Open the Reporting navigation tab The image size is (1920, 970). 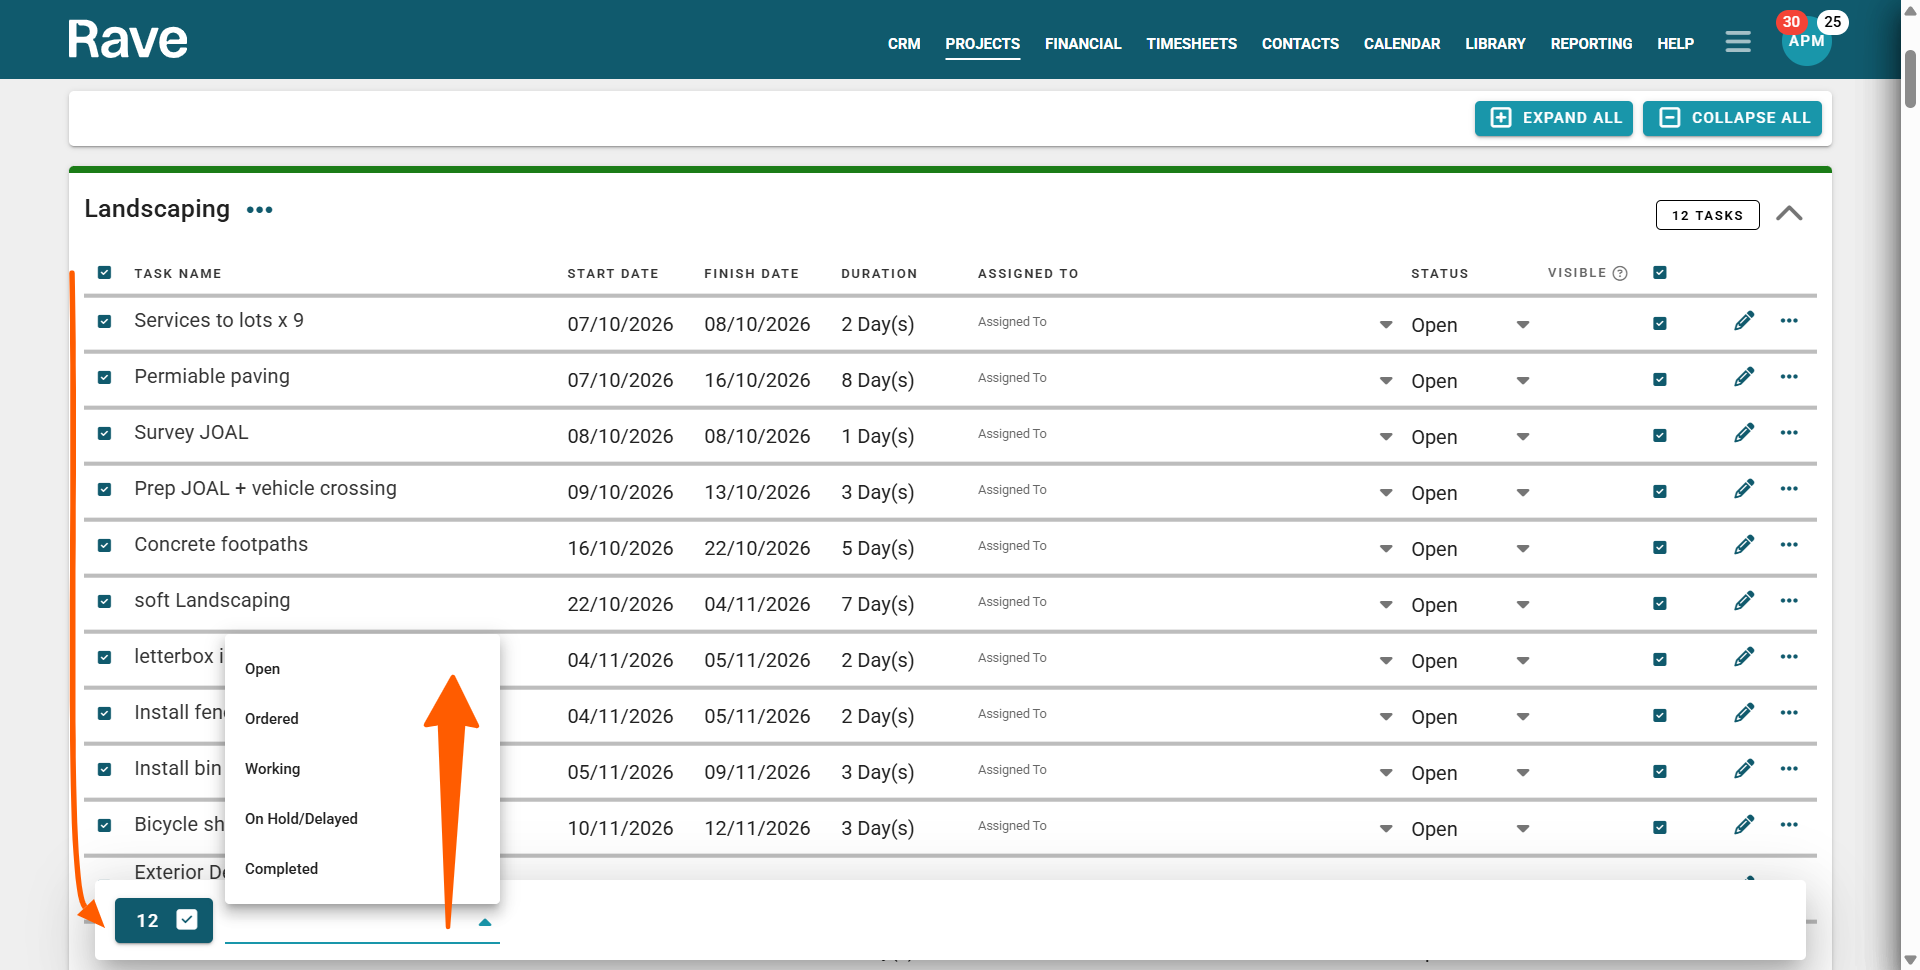coord(1591,44)
